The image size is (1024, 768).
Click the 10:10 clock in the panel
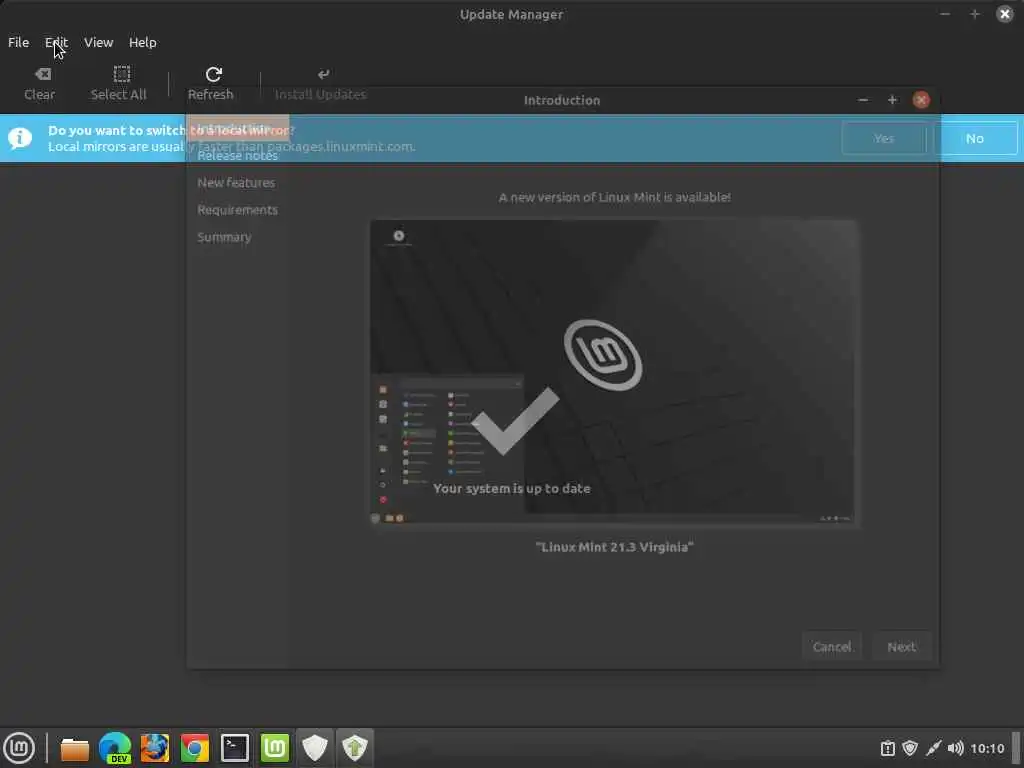(987, 748)
